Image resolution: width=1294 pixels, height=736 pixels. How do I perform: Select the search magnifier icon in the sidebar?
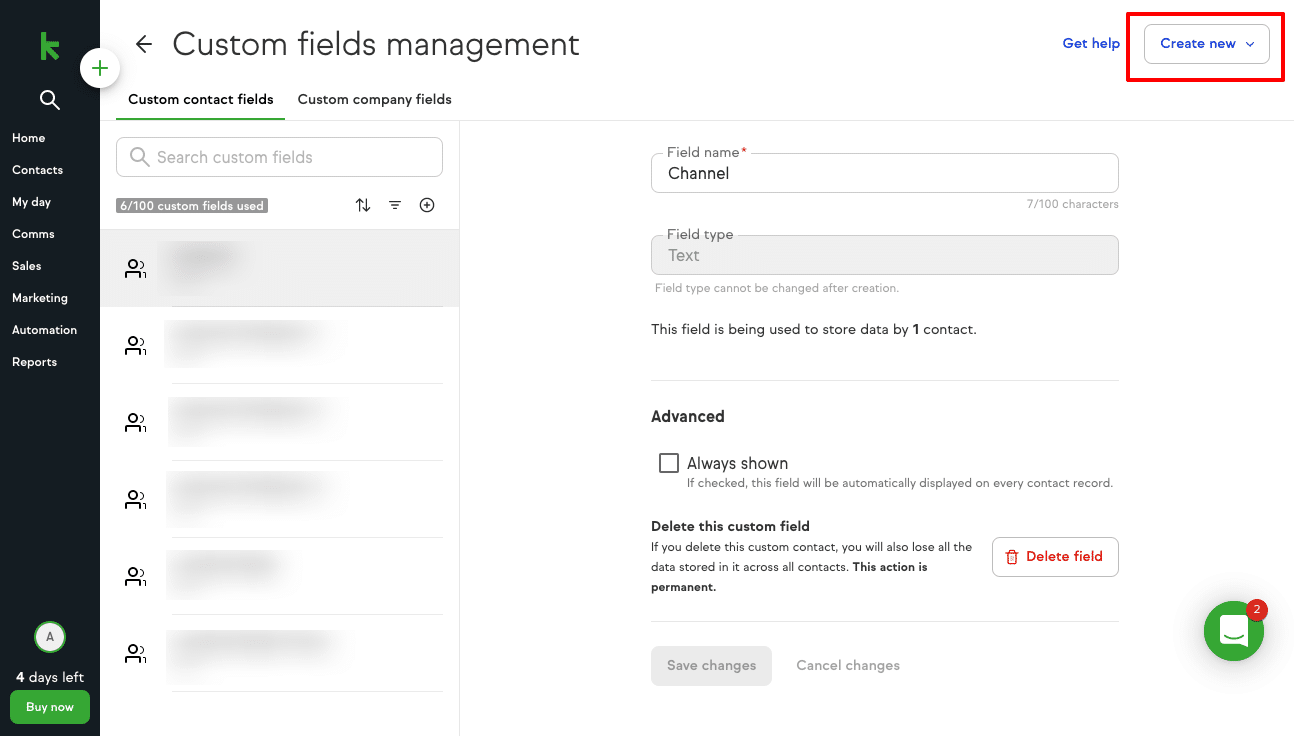tap(49, 100)
